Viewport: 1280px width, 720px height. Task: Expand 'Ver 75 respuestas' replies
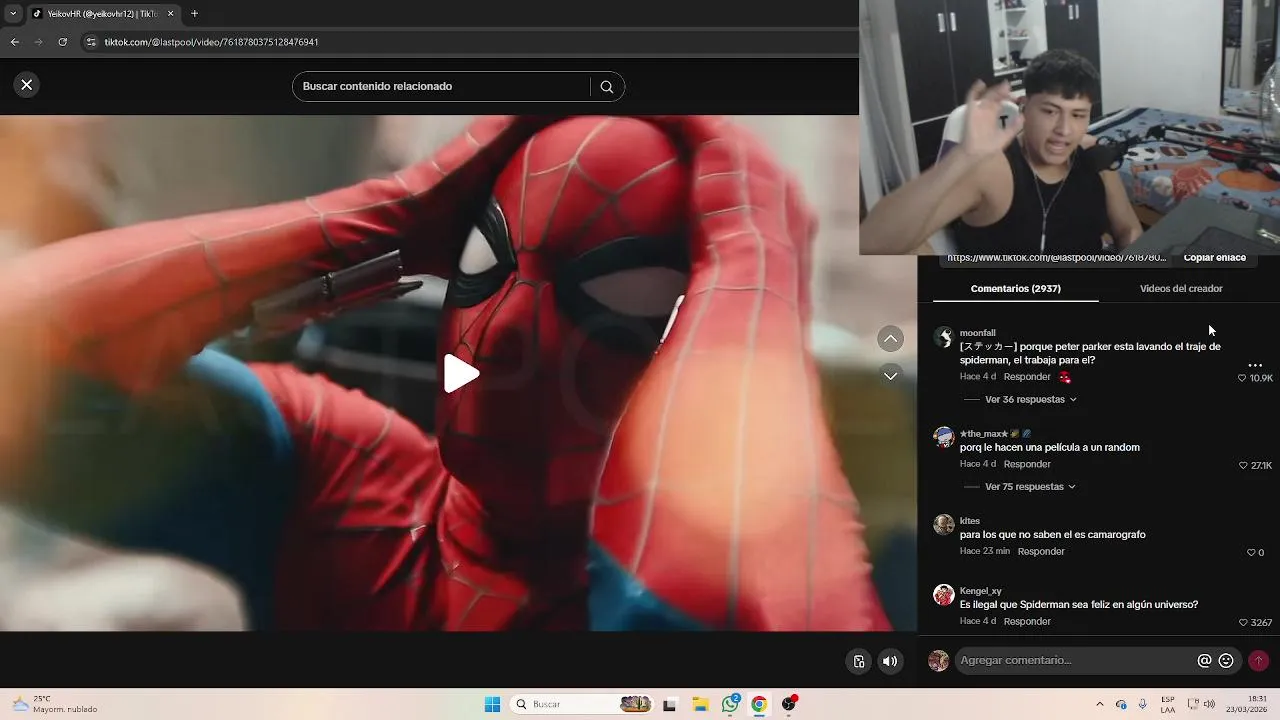[x=1030, y=487]
